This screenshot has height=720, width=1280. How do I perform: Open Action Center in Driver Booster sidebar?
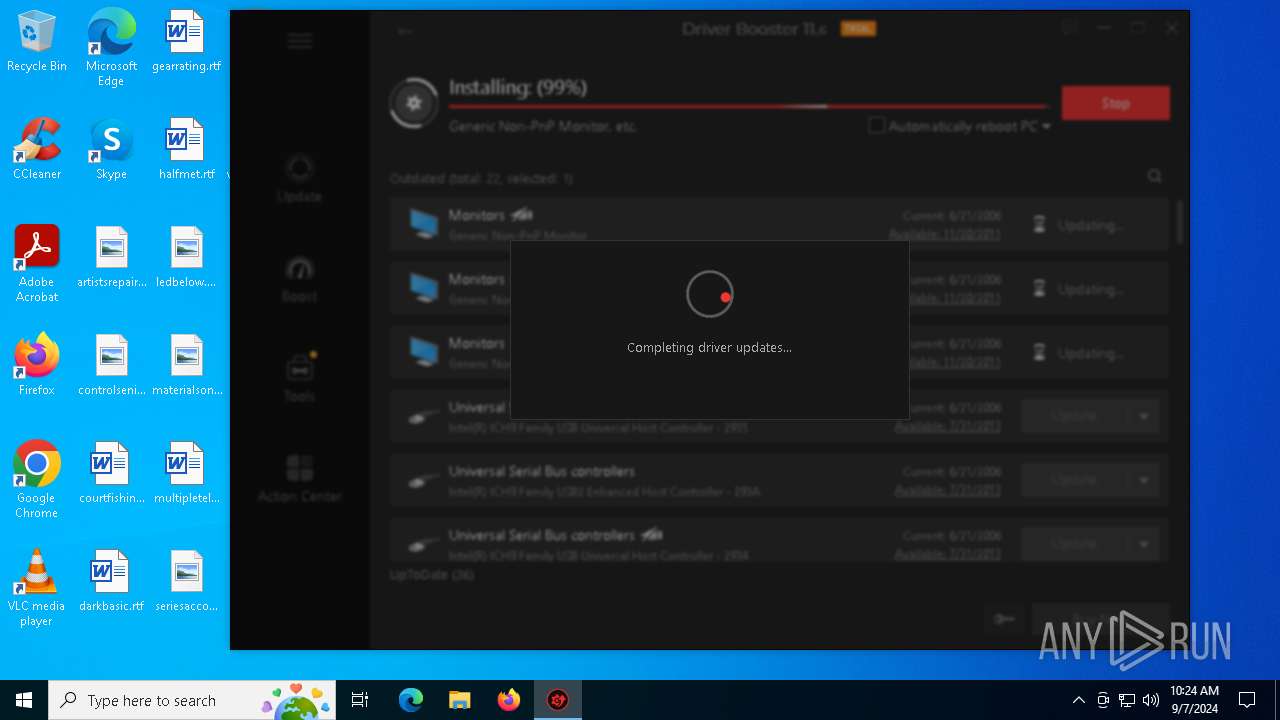point(300,478)
